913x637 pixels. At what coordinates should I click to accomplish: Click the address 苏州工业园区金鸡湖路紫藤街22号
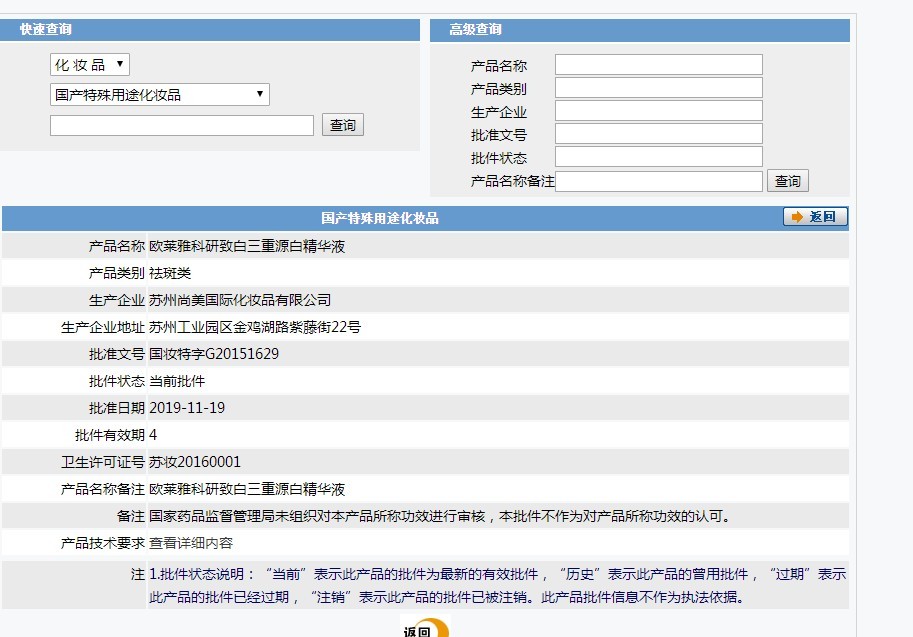click(255, 327)
